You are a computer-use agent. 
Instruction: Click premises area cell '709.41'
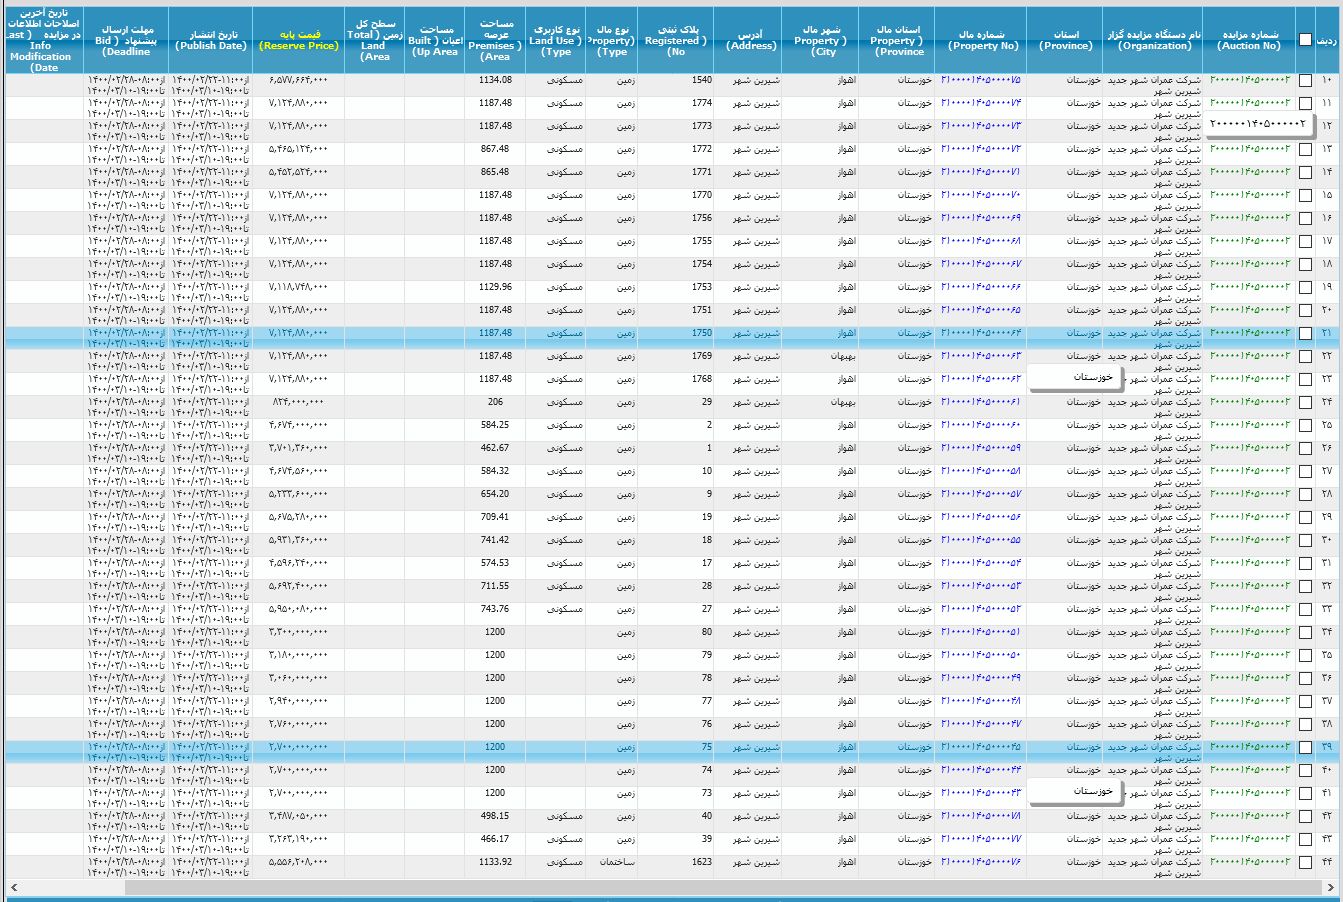click(x=495, y=517)
